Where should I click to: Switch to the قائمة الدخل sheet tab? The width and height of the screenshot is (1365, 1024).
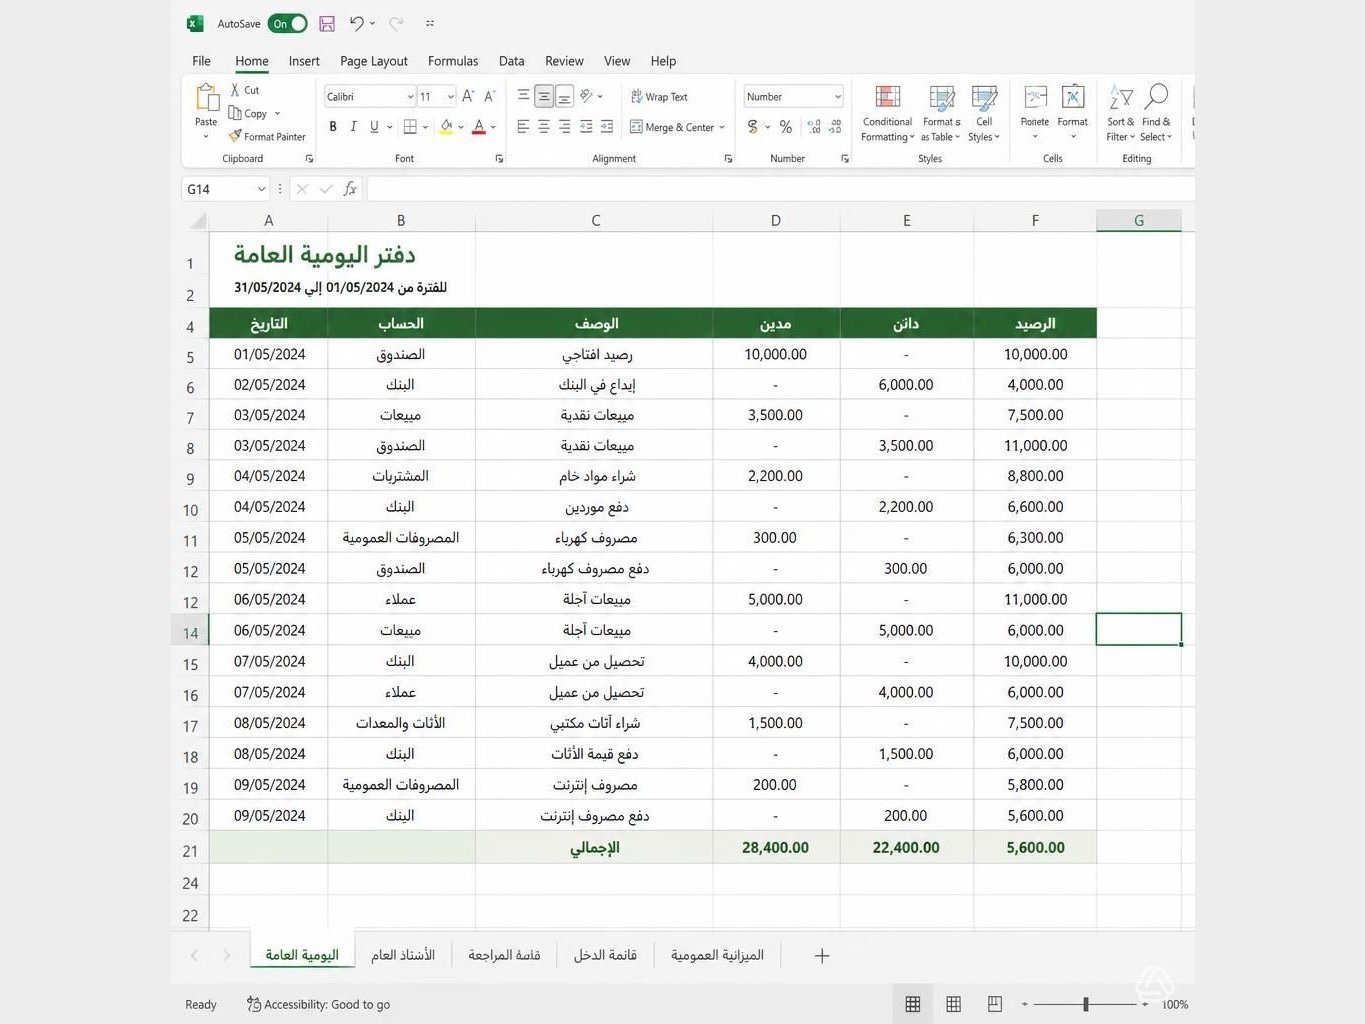coord(605,955)
